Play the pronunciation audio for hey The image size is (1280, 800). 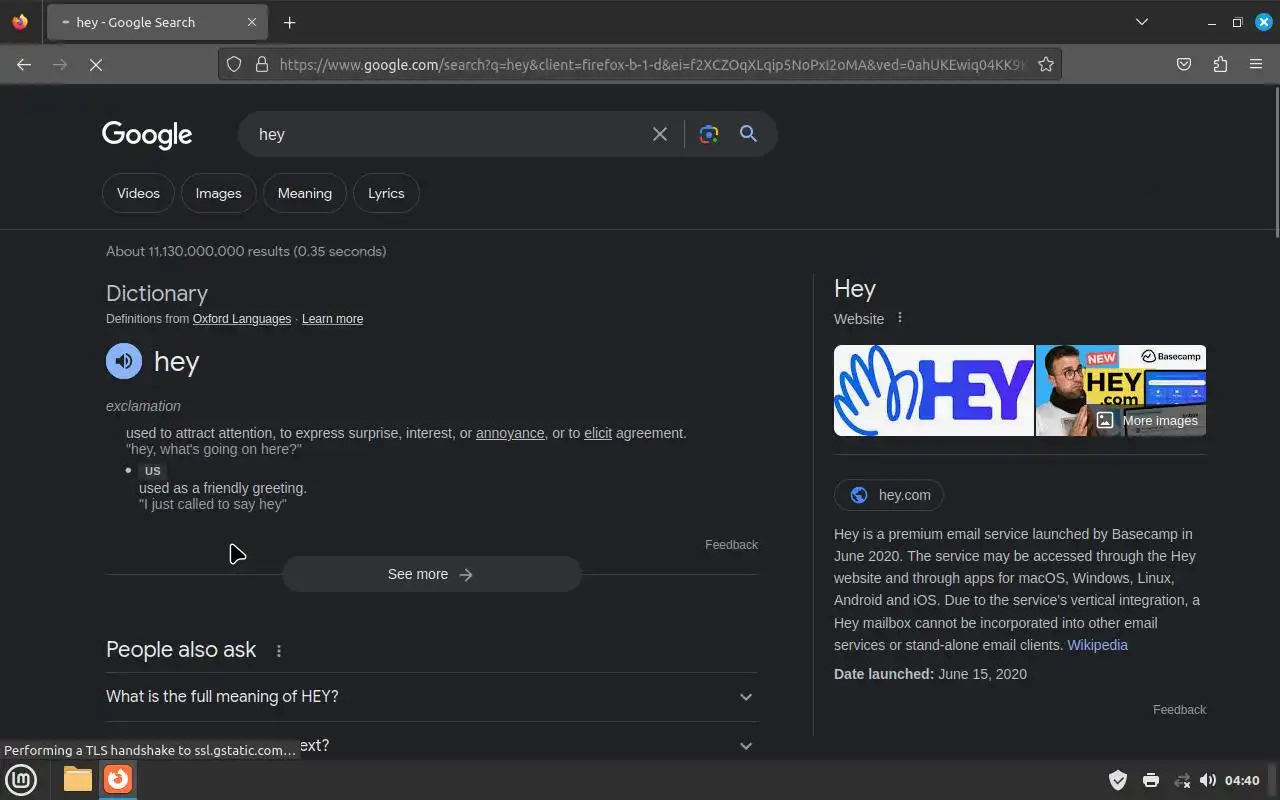point(124,361)
